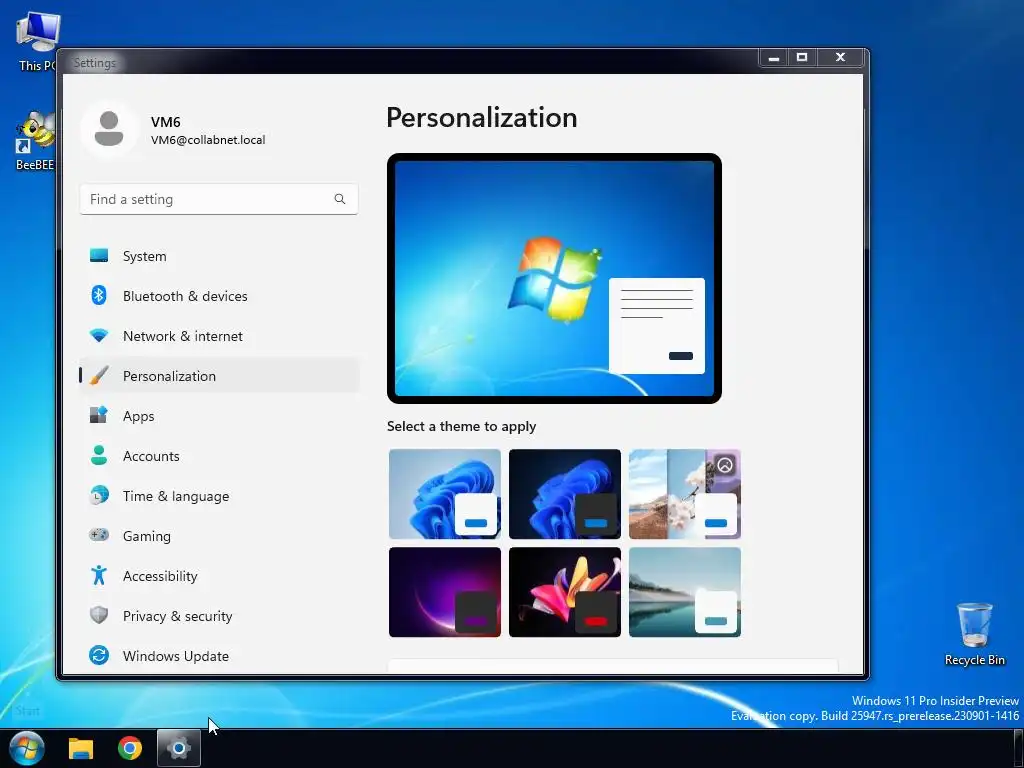Apply the Windows spotlight collage theme
The image size is (1024, 768).
[x=684, y=494]
